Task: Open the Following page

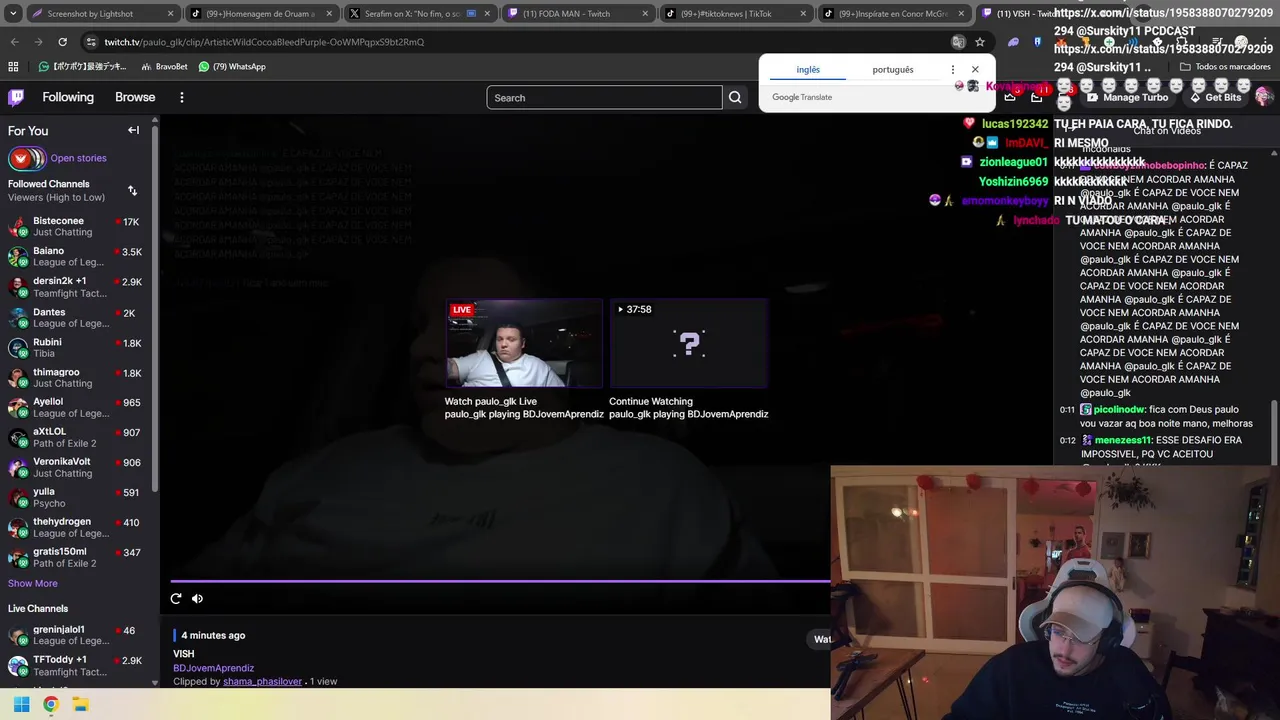Action: (68, 97)
